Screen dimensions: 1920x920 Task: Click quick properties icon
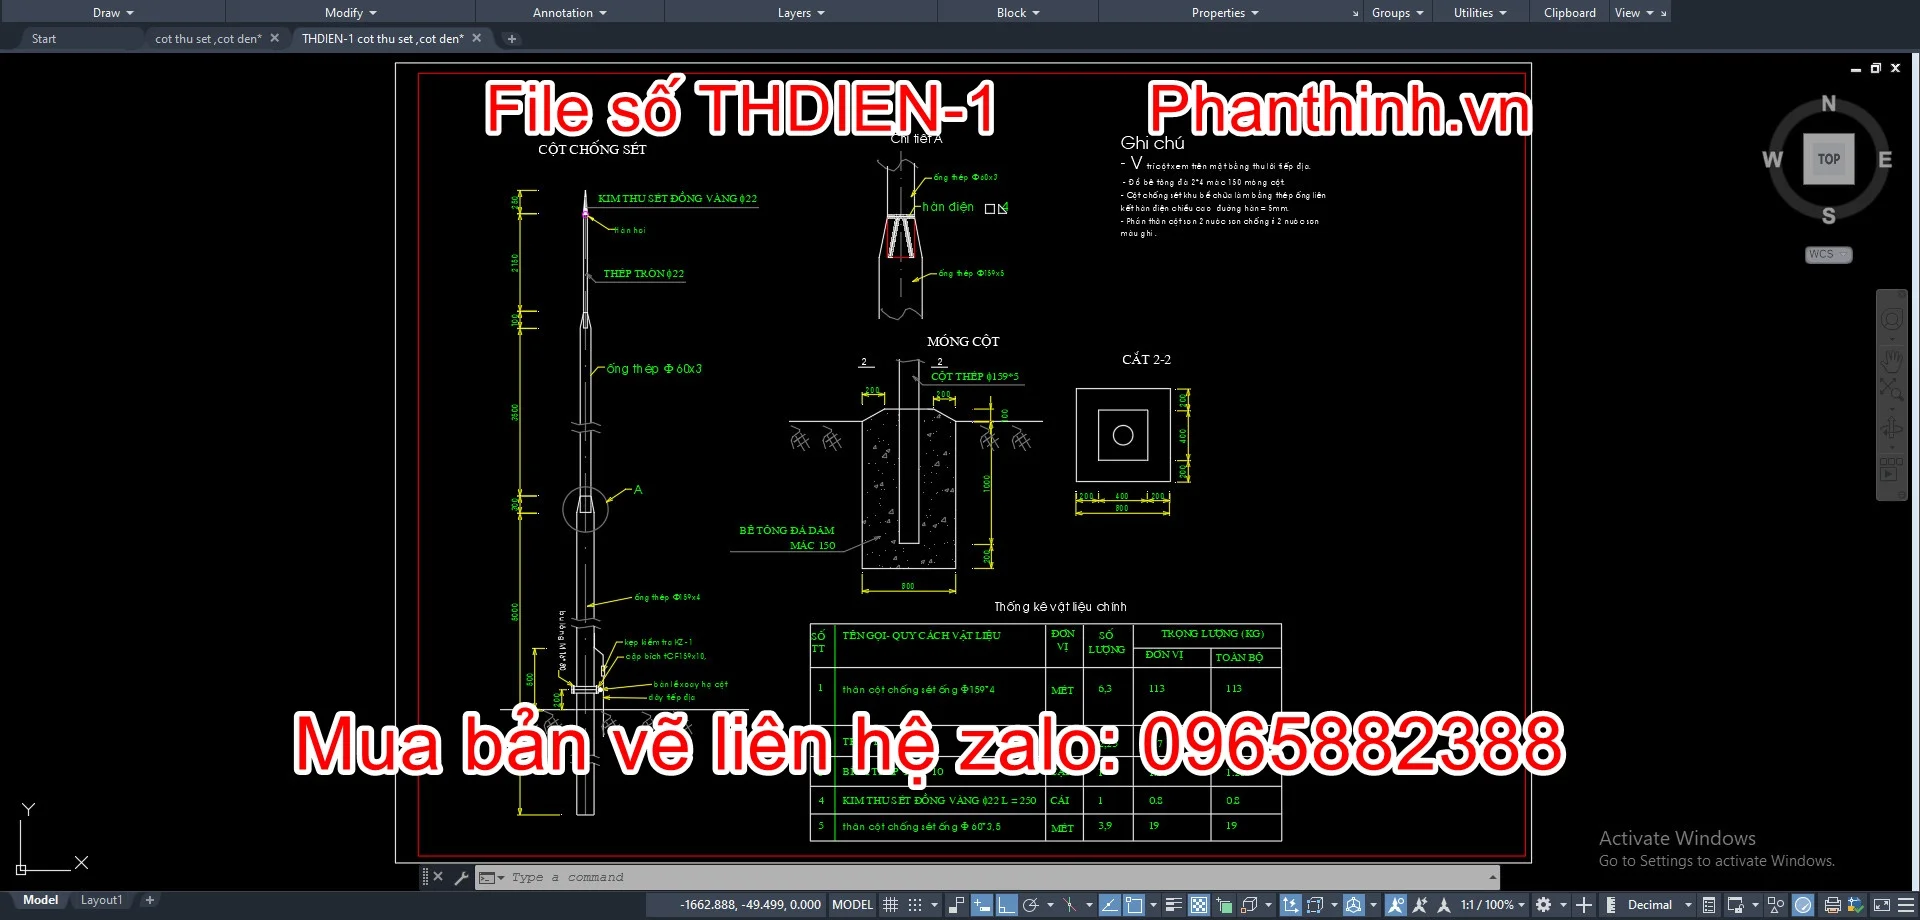tap(1709, 905)
